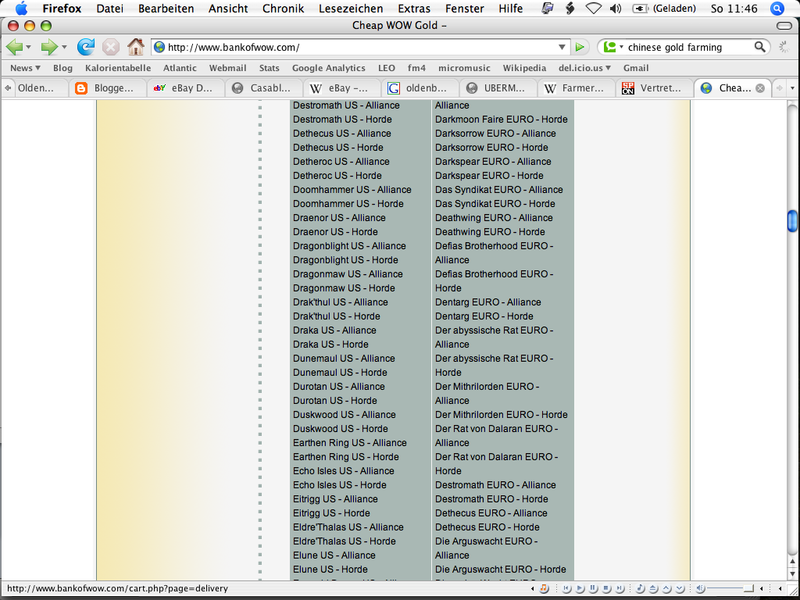The image size is (800, 600).
Task: Open the list-all-tabs dropdown at the tab bar end
Action: 792,88
